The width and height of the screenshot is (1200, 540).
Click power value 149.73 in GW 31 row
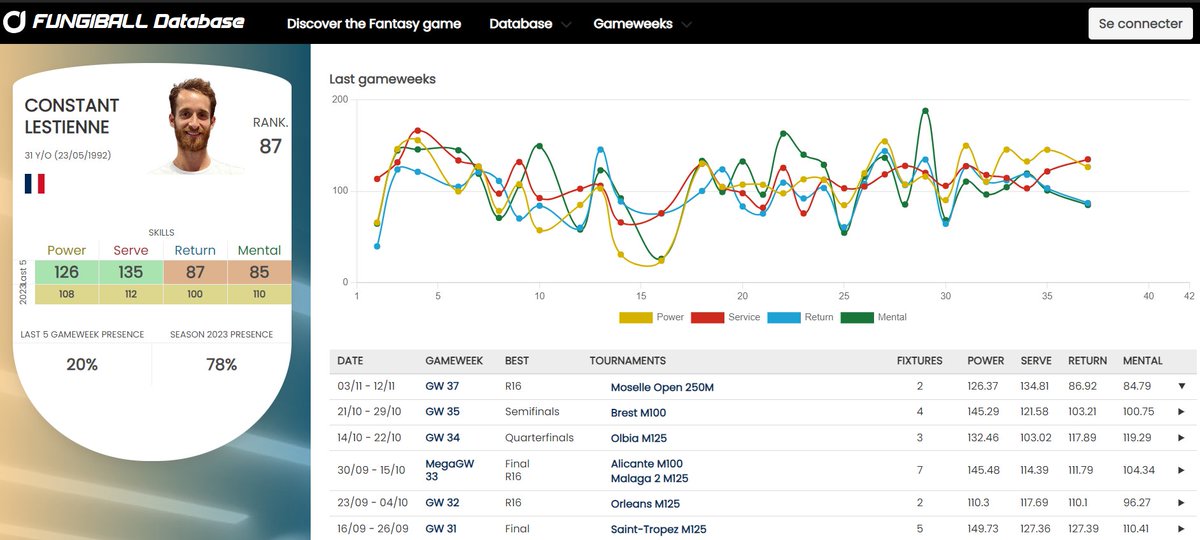[985, 529]
